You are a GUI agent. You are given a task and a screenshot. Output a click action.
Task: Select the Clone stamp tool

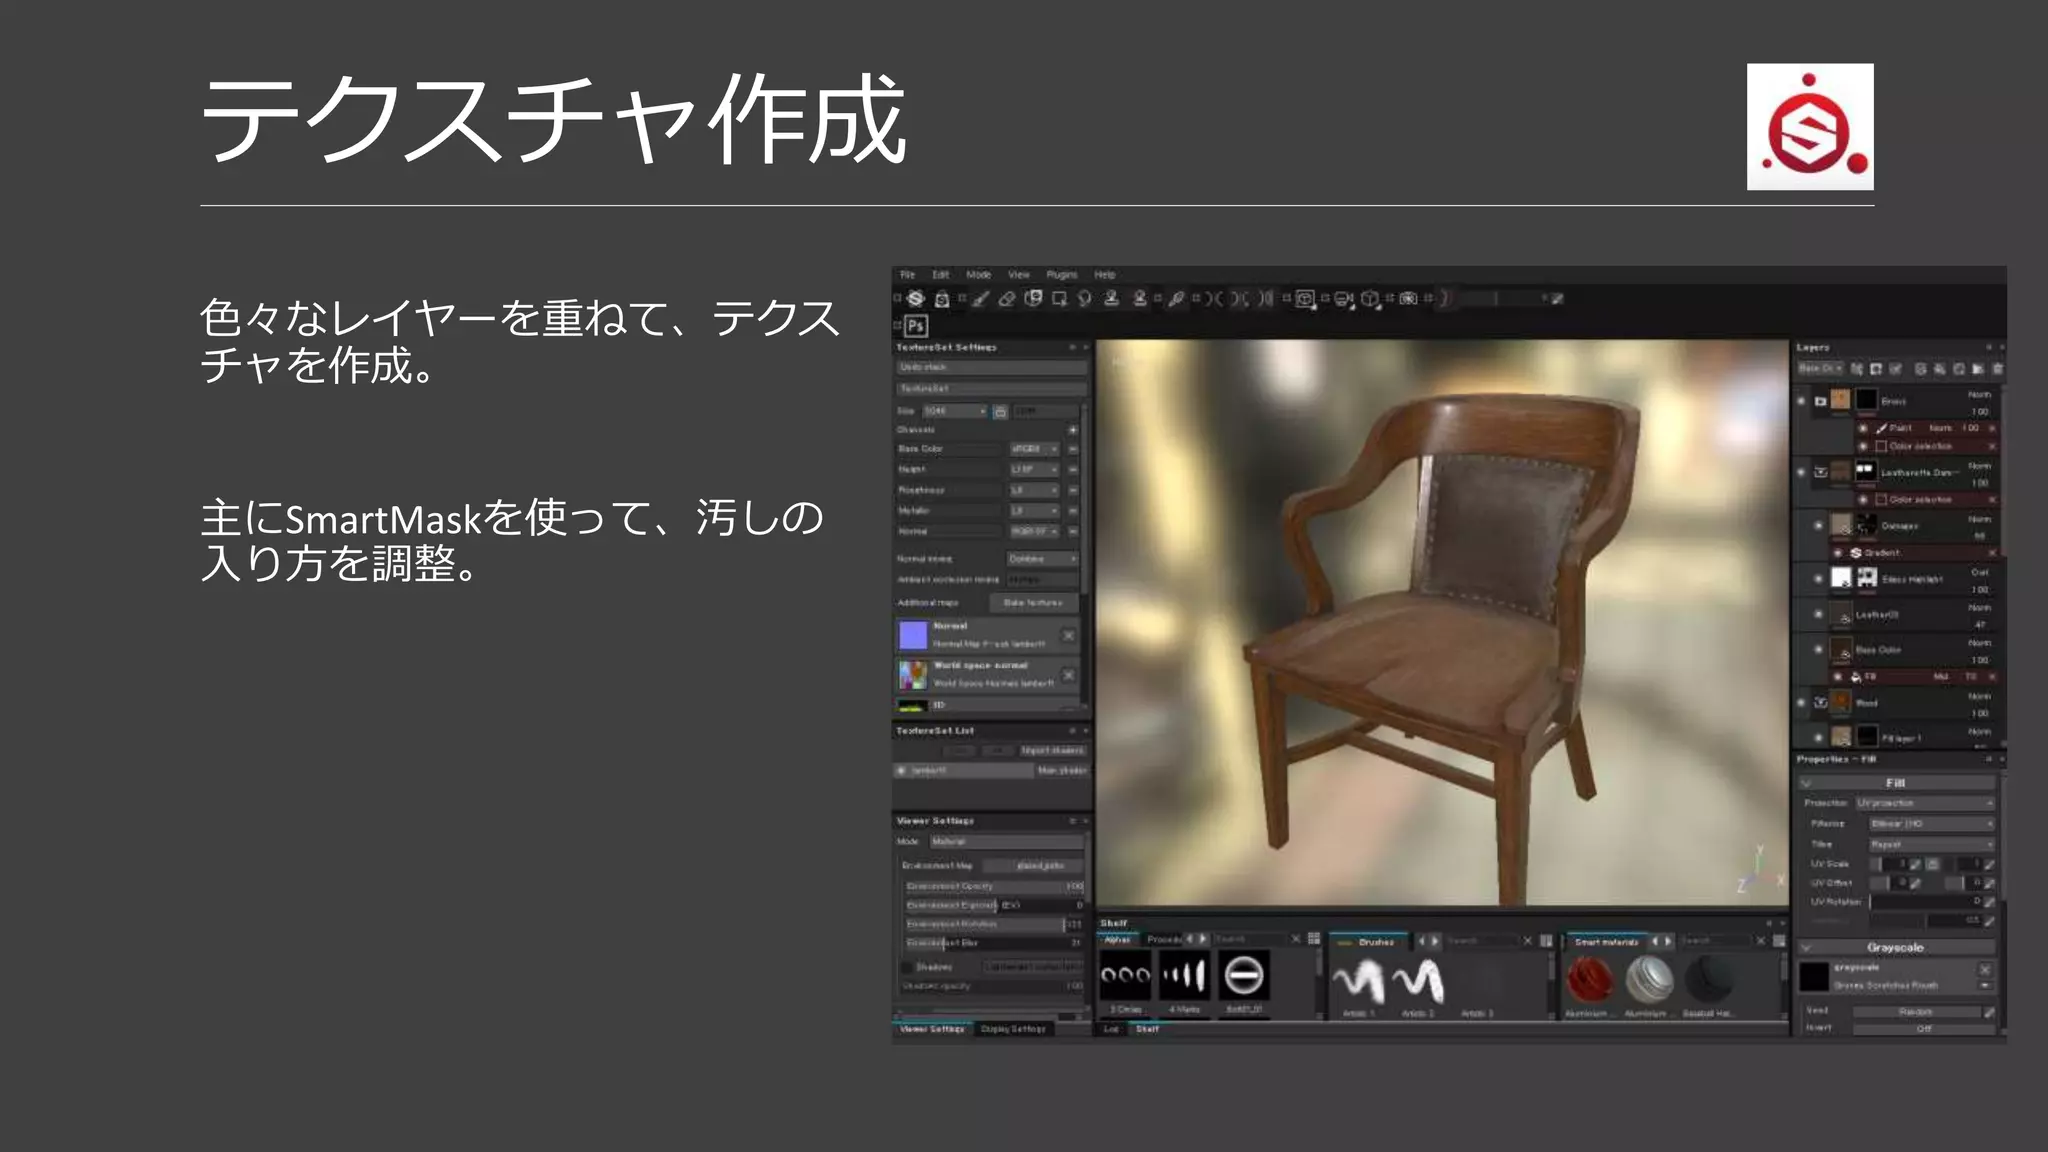pos(1111,298)
